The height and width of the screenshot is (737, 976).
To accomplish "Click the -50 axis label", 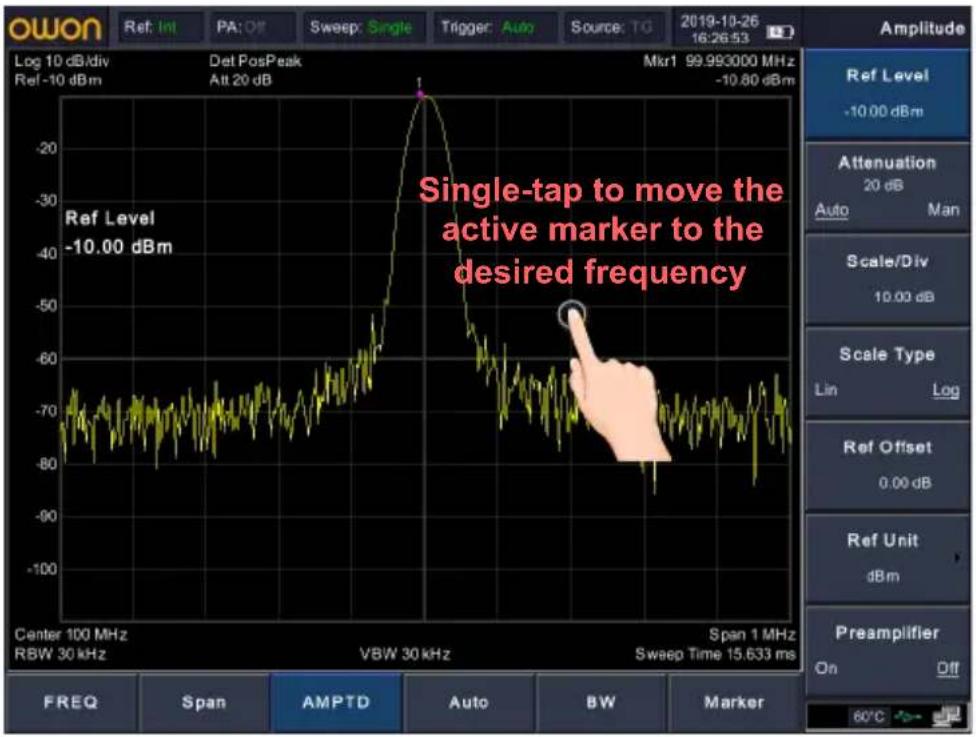I will (x=45, y=306).
